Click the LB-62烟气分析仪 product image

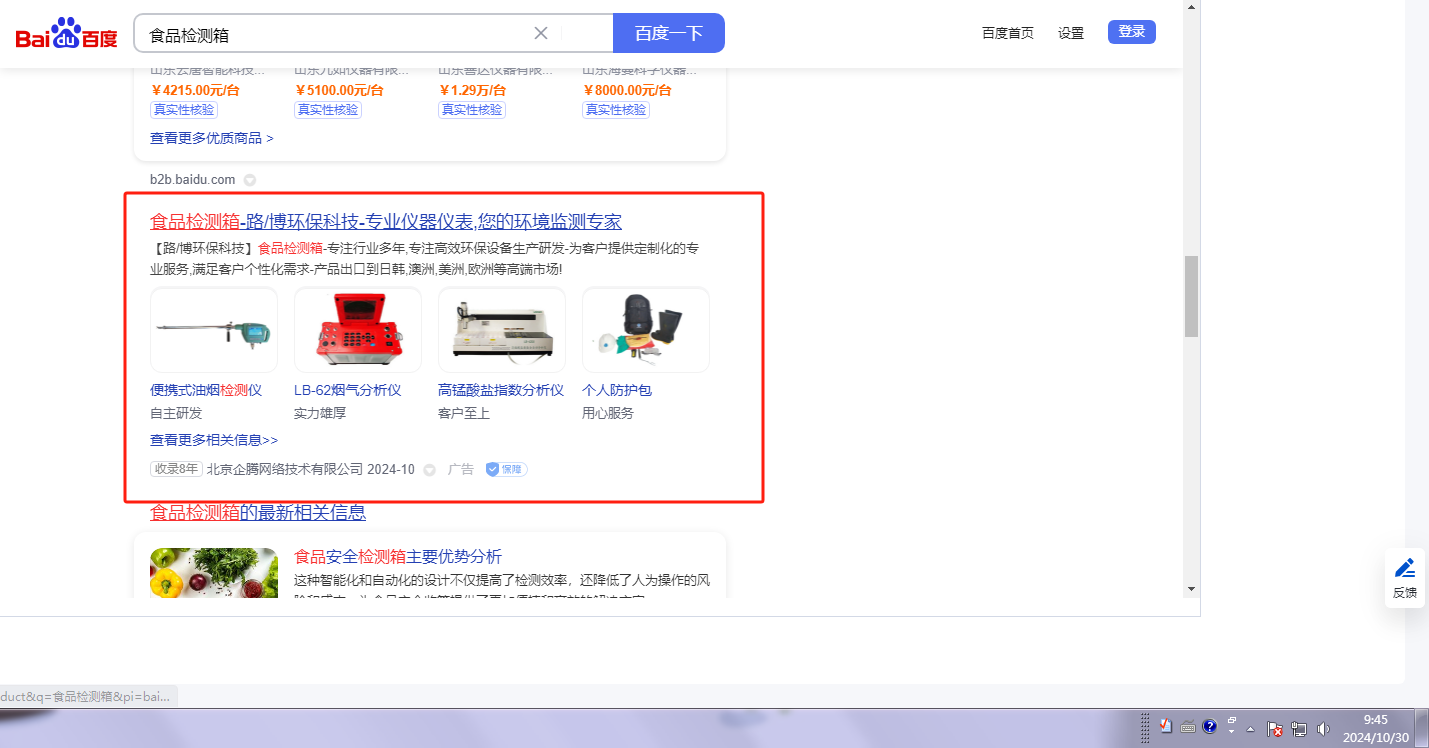358,330
